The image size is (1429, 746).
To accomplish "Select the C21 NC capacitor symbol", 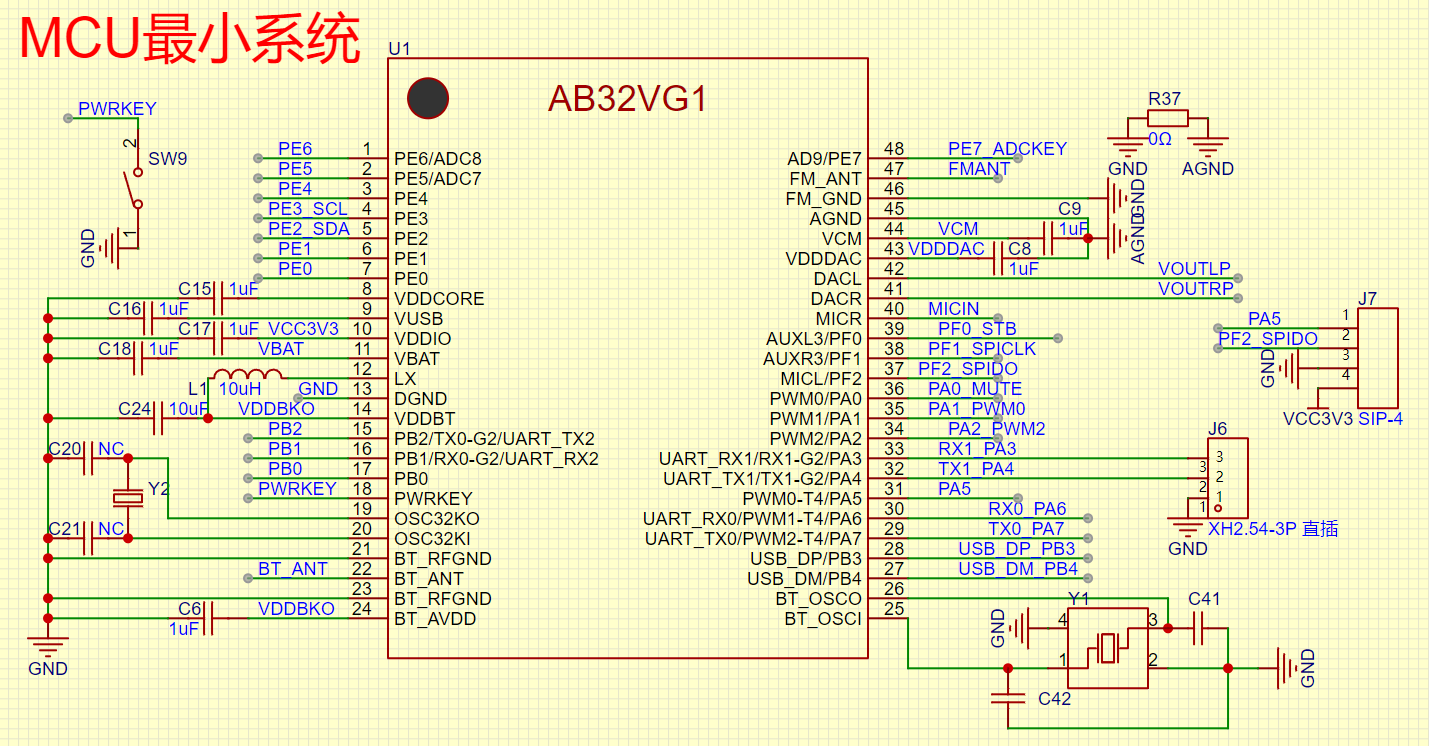I will pos(88,538).
